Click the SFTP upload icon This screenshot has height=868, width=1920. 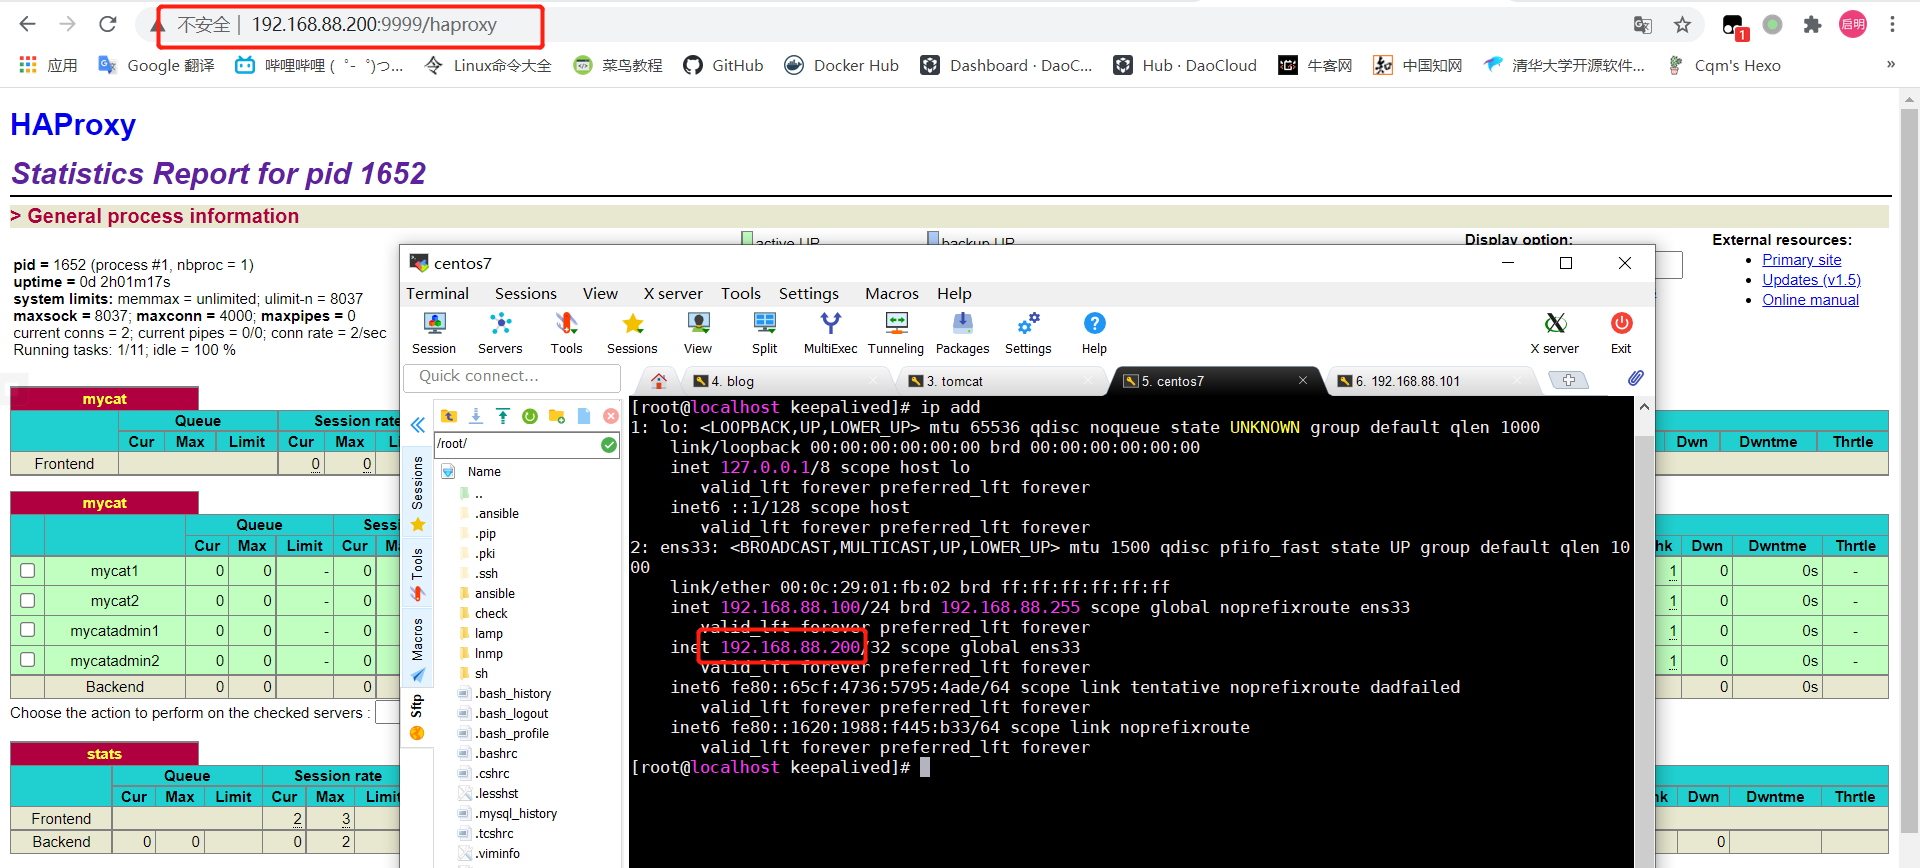pyautogui.click(x=503, y=416)
